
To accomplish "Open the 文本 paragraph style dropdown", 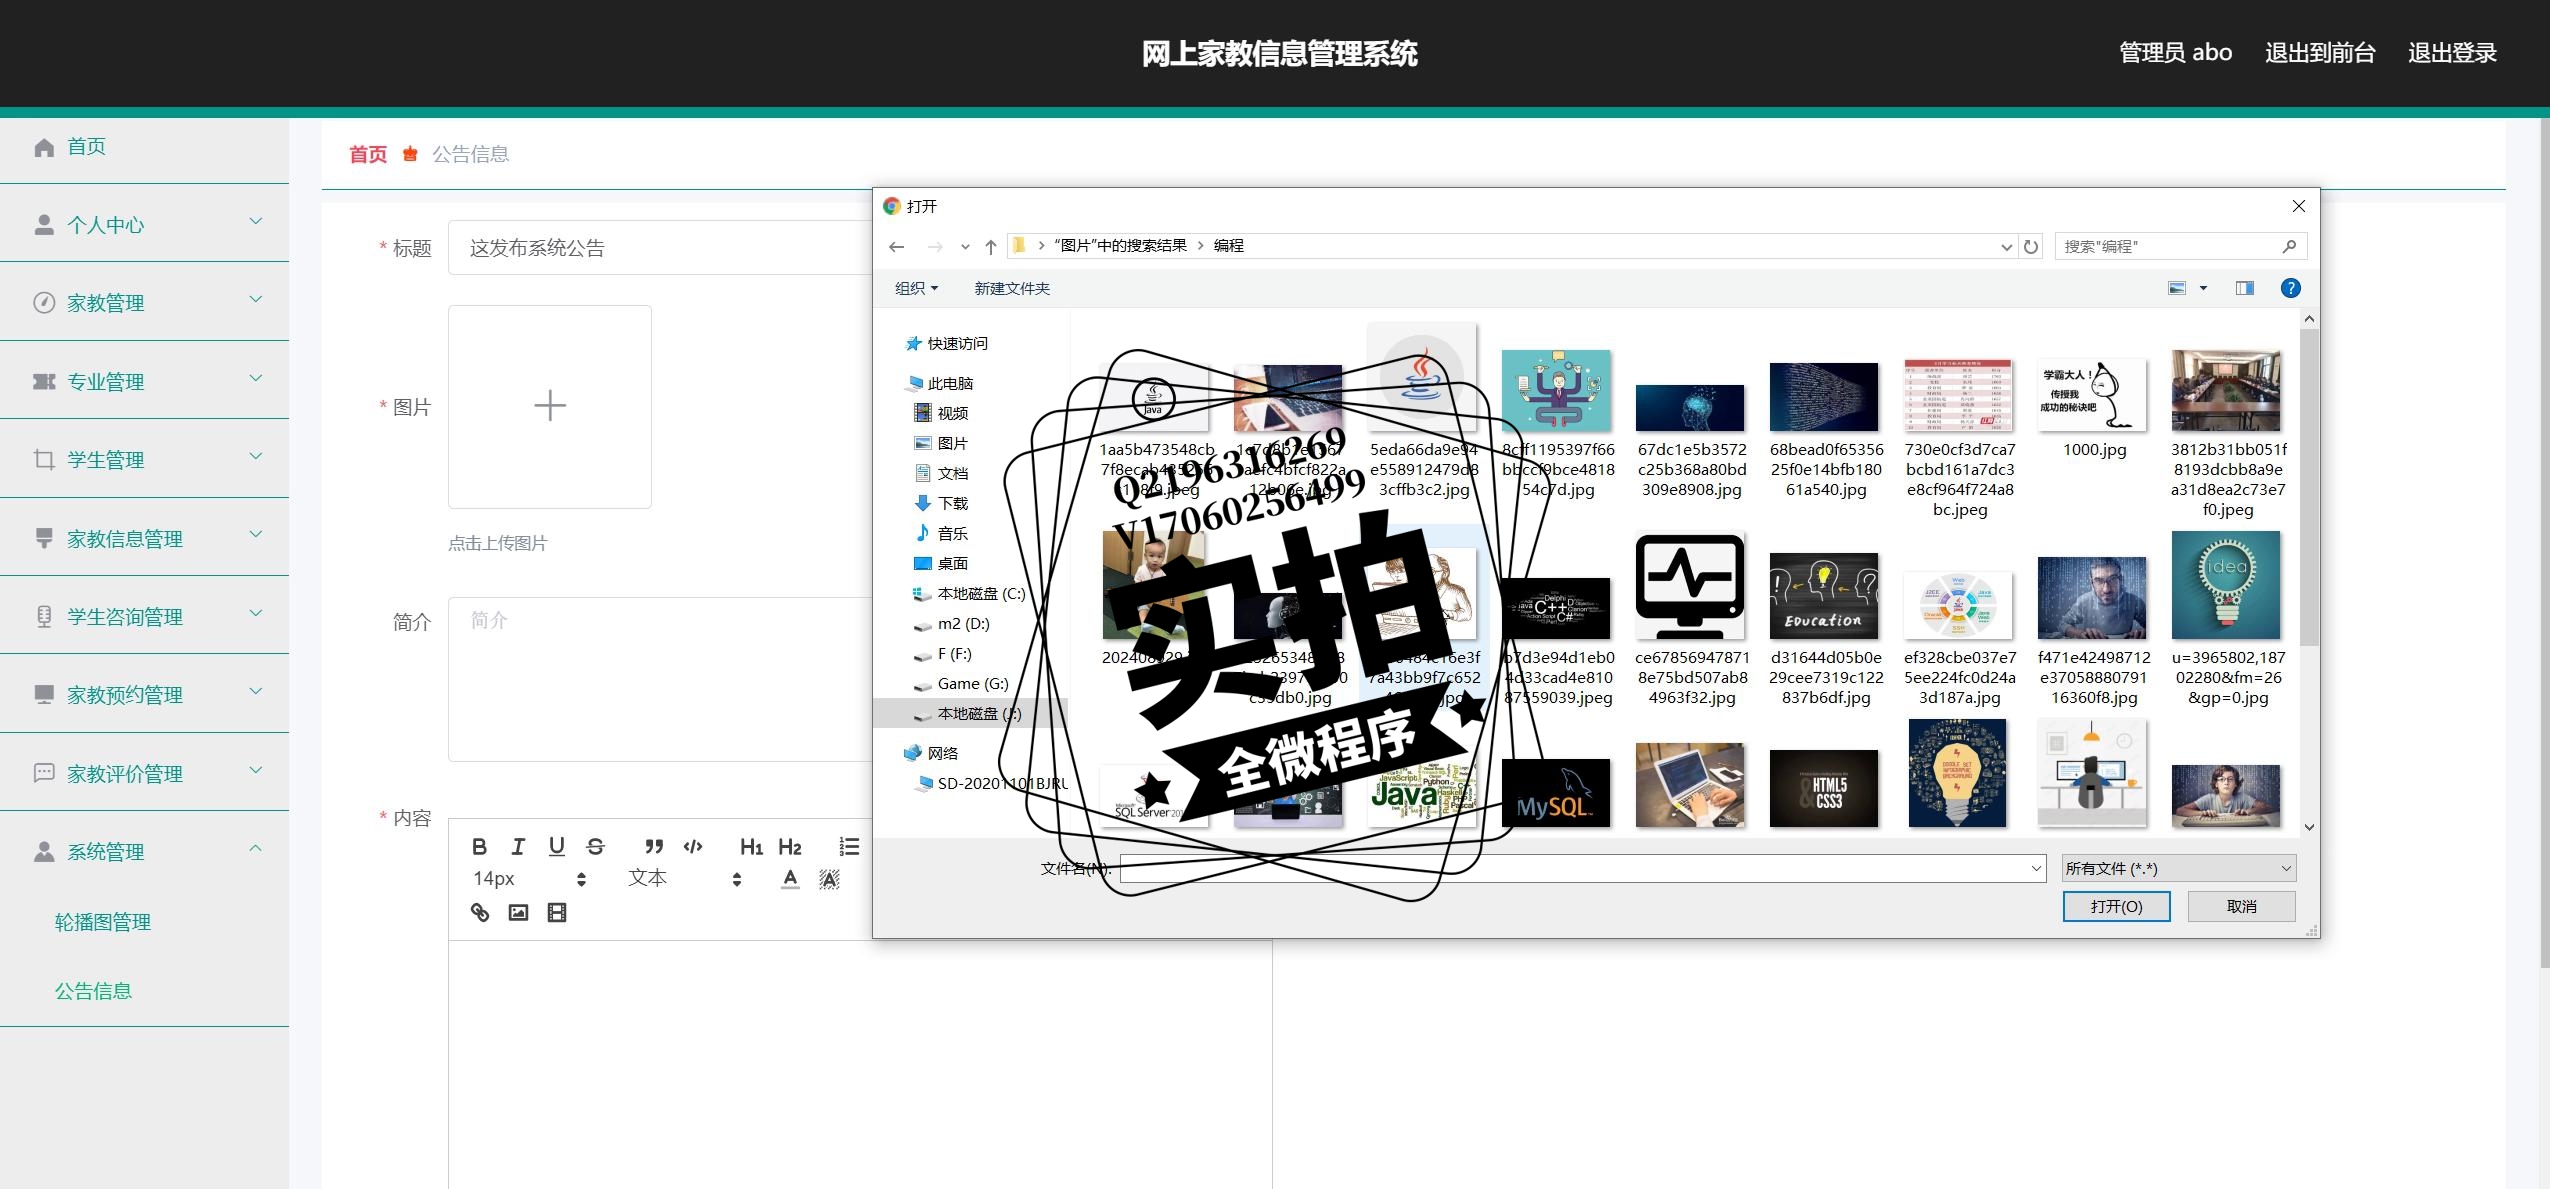I will pyautogui.click(x=685, y=879).
